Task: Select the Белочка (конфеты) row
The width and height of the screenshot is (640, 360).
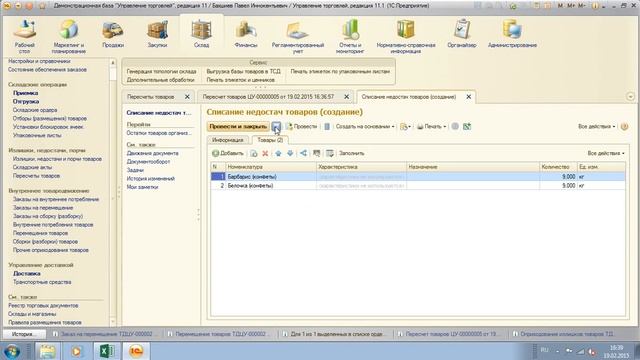Action: [x=418, y=186]
